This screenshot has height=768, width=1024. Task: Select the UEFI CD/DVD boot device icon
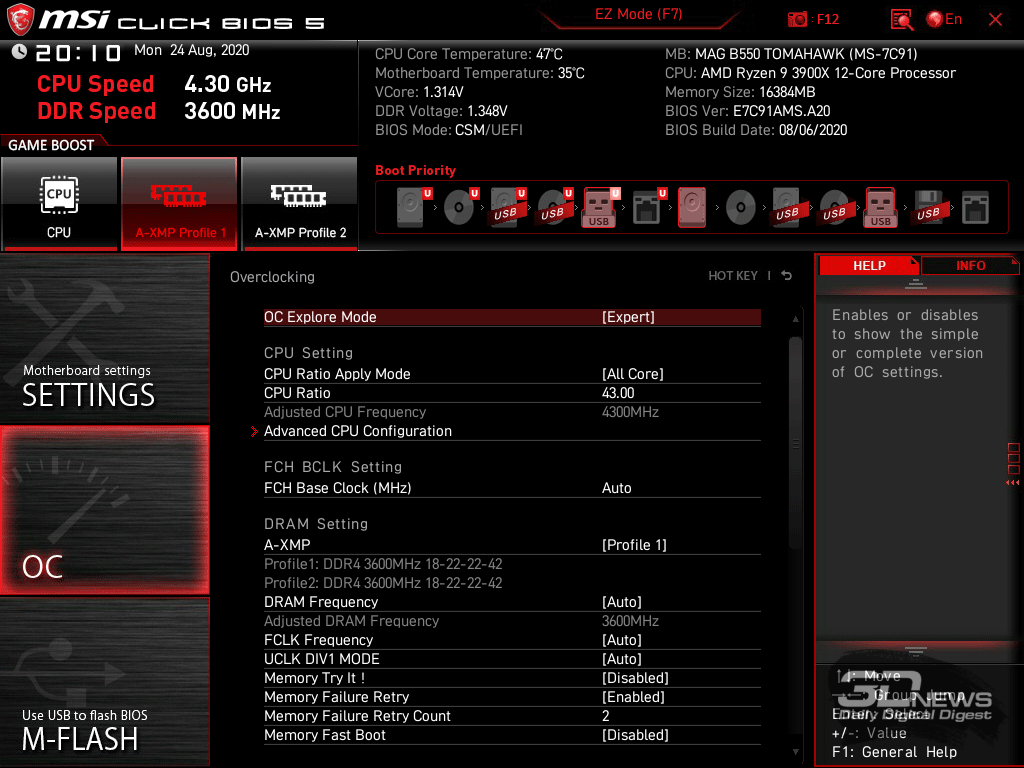tap(461, 207)
